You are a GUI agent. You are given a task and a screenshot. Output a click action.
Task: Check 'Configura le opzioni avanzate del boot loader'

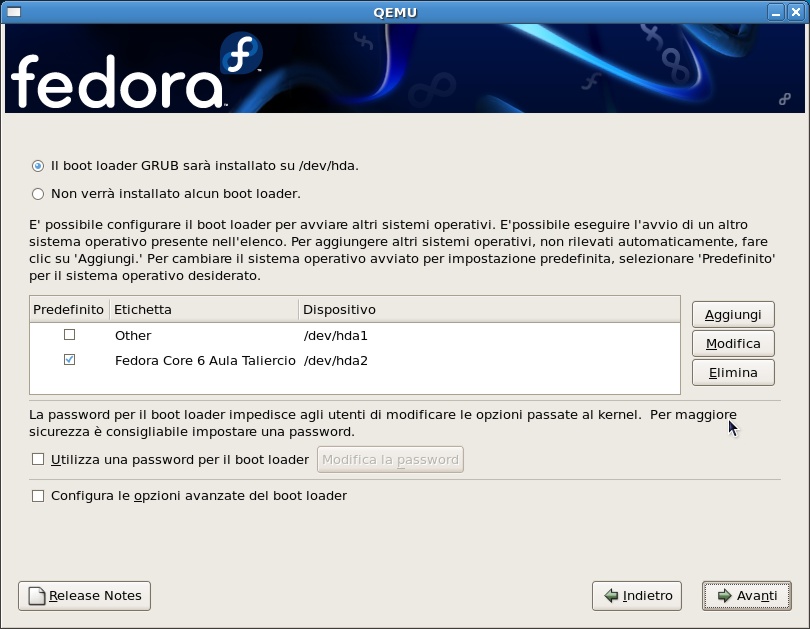38,496
